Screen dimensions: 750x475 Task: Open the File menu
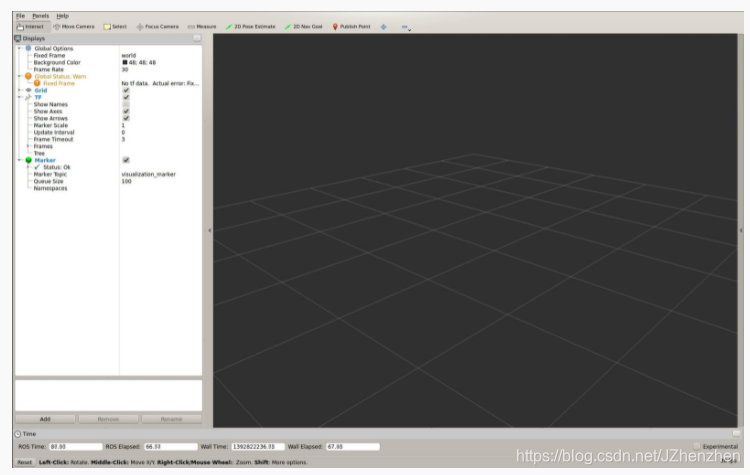point(21,16)
